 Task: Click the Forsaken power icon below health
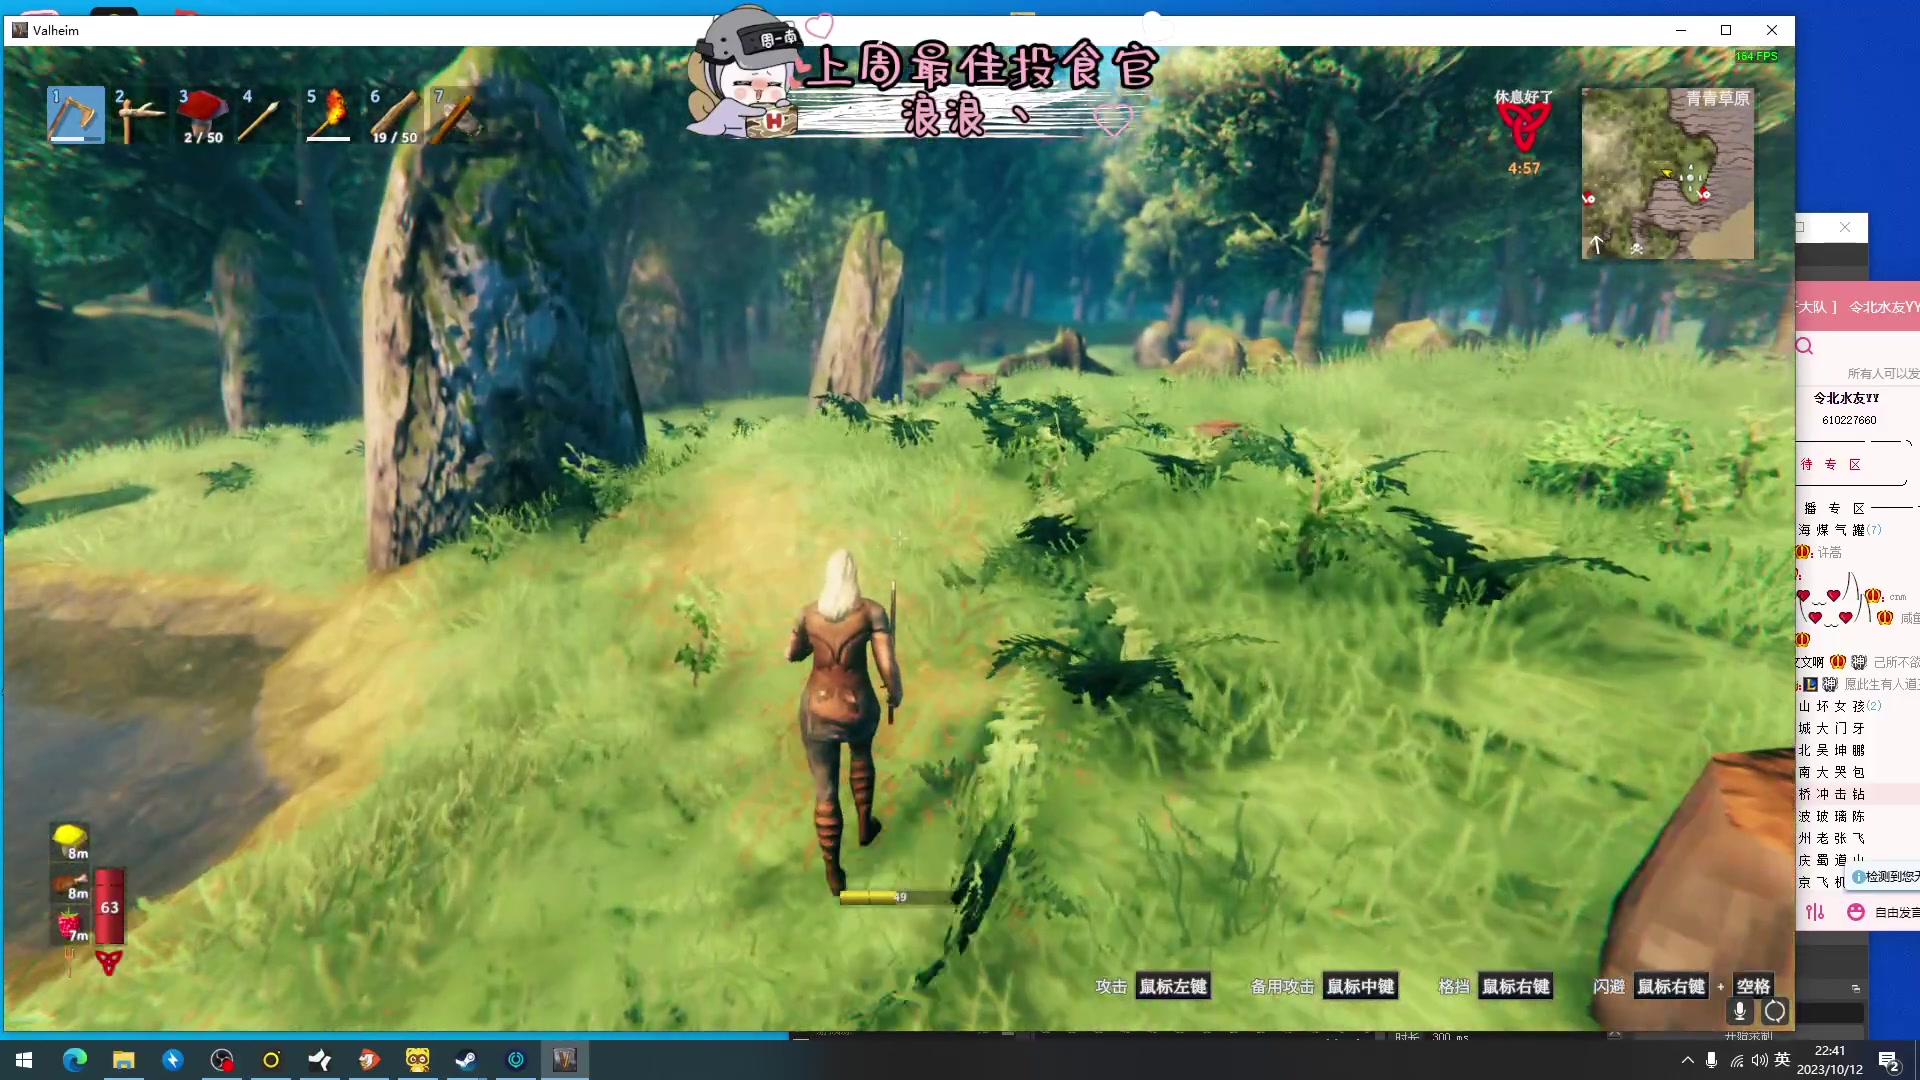coord(108,963)
